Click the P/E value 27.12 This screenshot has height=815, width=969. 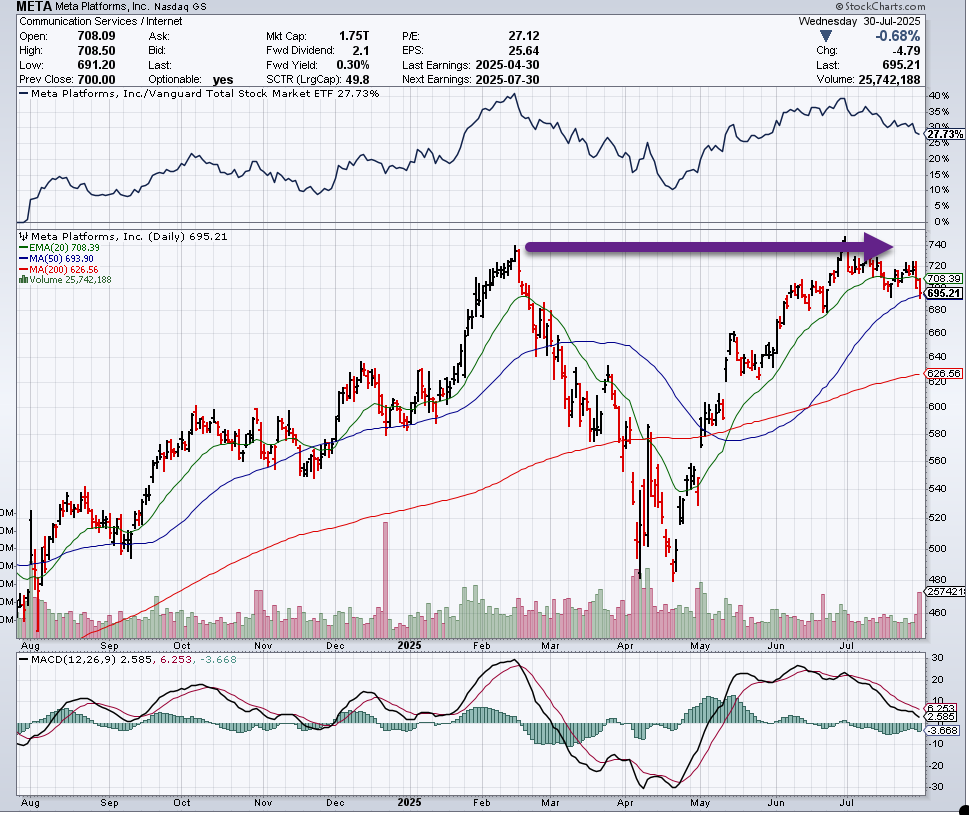click(x=523, y=36)
